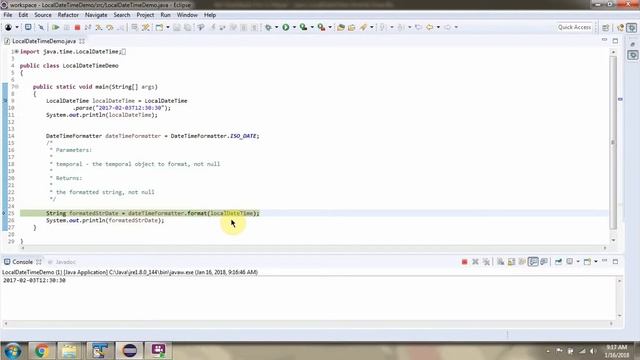Toggle Word Wrap in Console toolbar
Image resolution: width=640 pixels, height=360 pixels.
click(522, 262)
